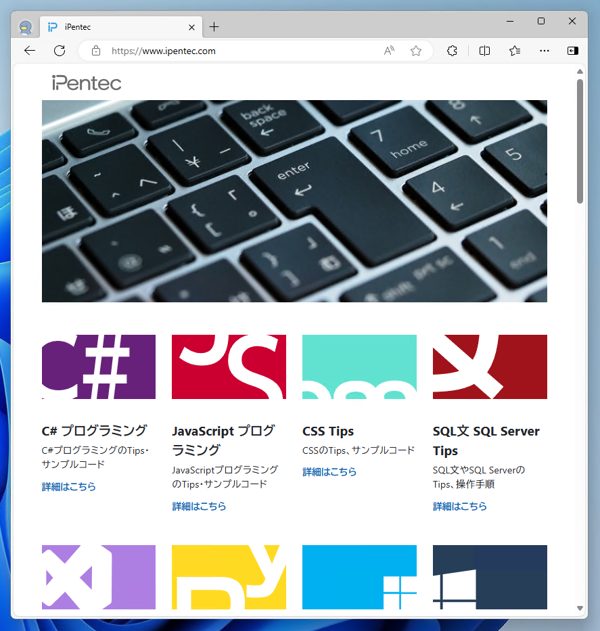The width and height of the screenshot is (600, 631).
Task: Click the SQL dark red thumbnail
Action: tap(490, 367)
